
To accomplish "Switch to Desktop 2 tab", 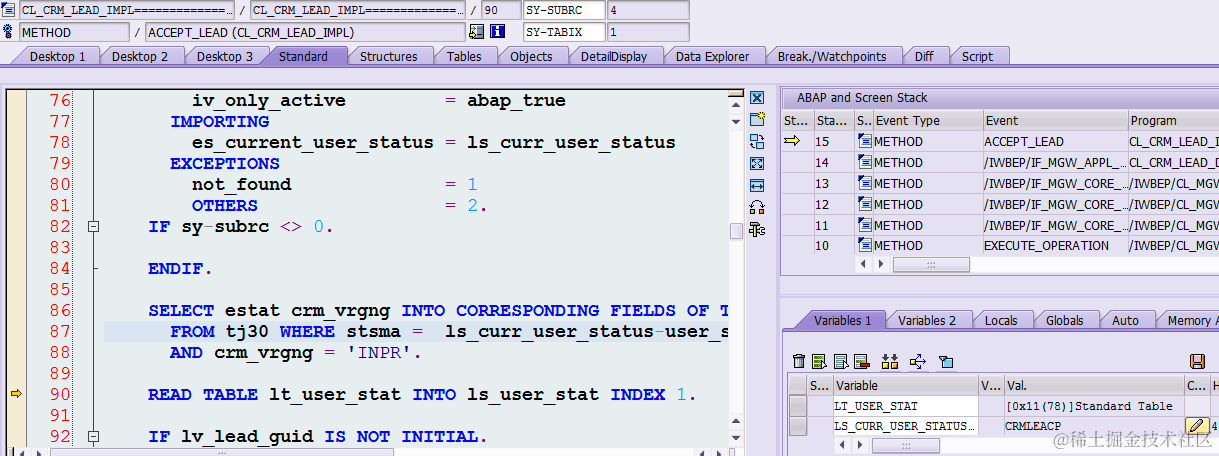I will coord(139,56).
